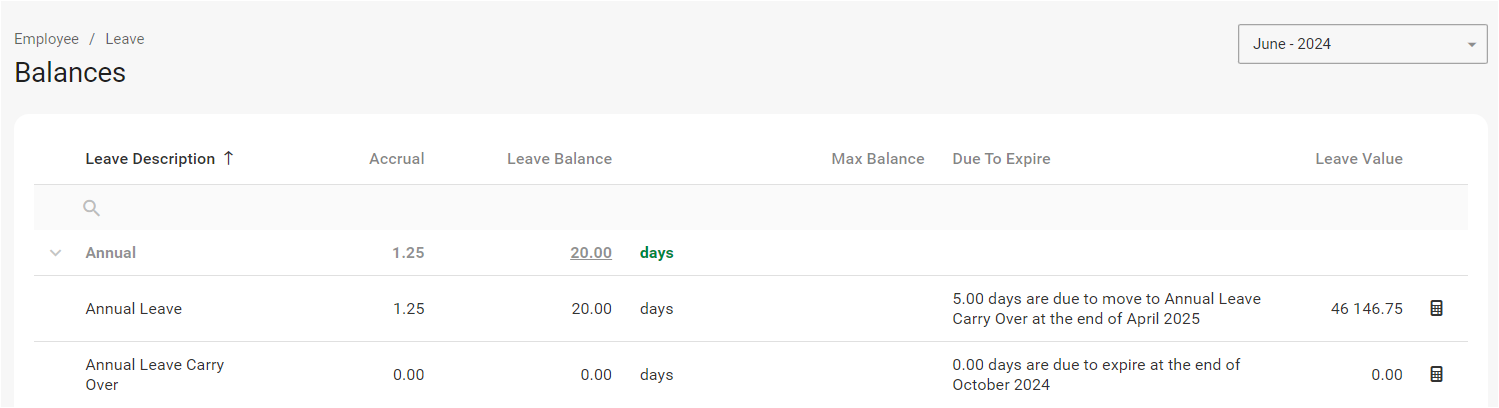Go to the Leave breadcrumb
This screenshot has height=408, width=1499.
[x=125, y=39]
